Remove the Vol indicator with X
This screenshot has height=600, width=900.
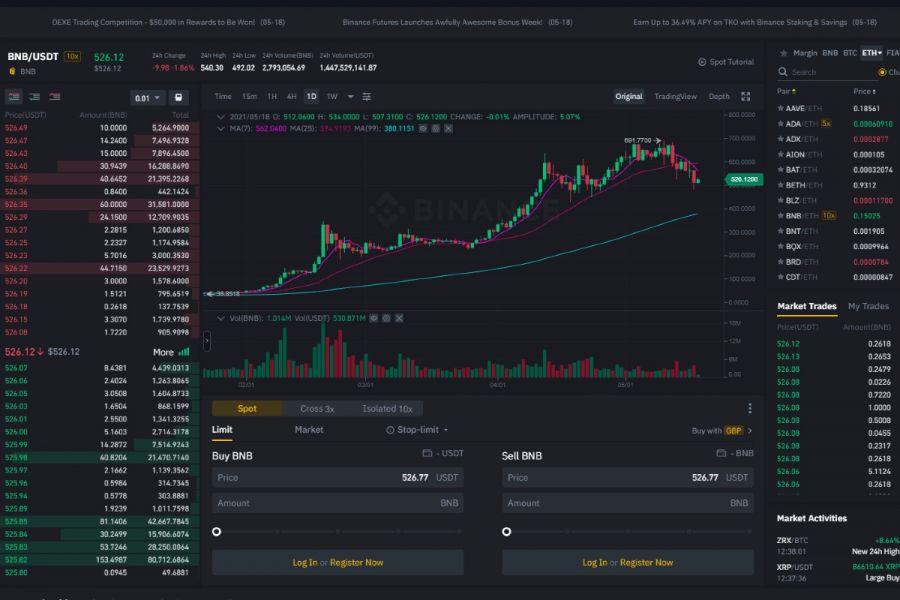(399, 318)
